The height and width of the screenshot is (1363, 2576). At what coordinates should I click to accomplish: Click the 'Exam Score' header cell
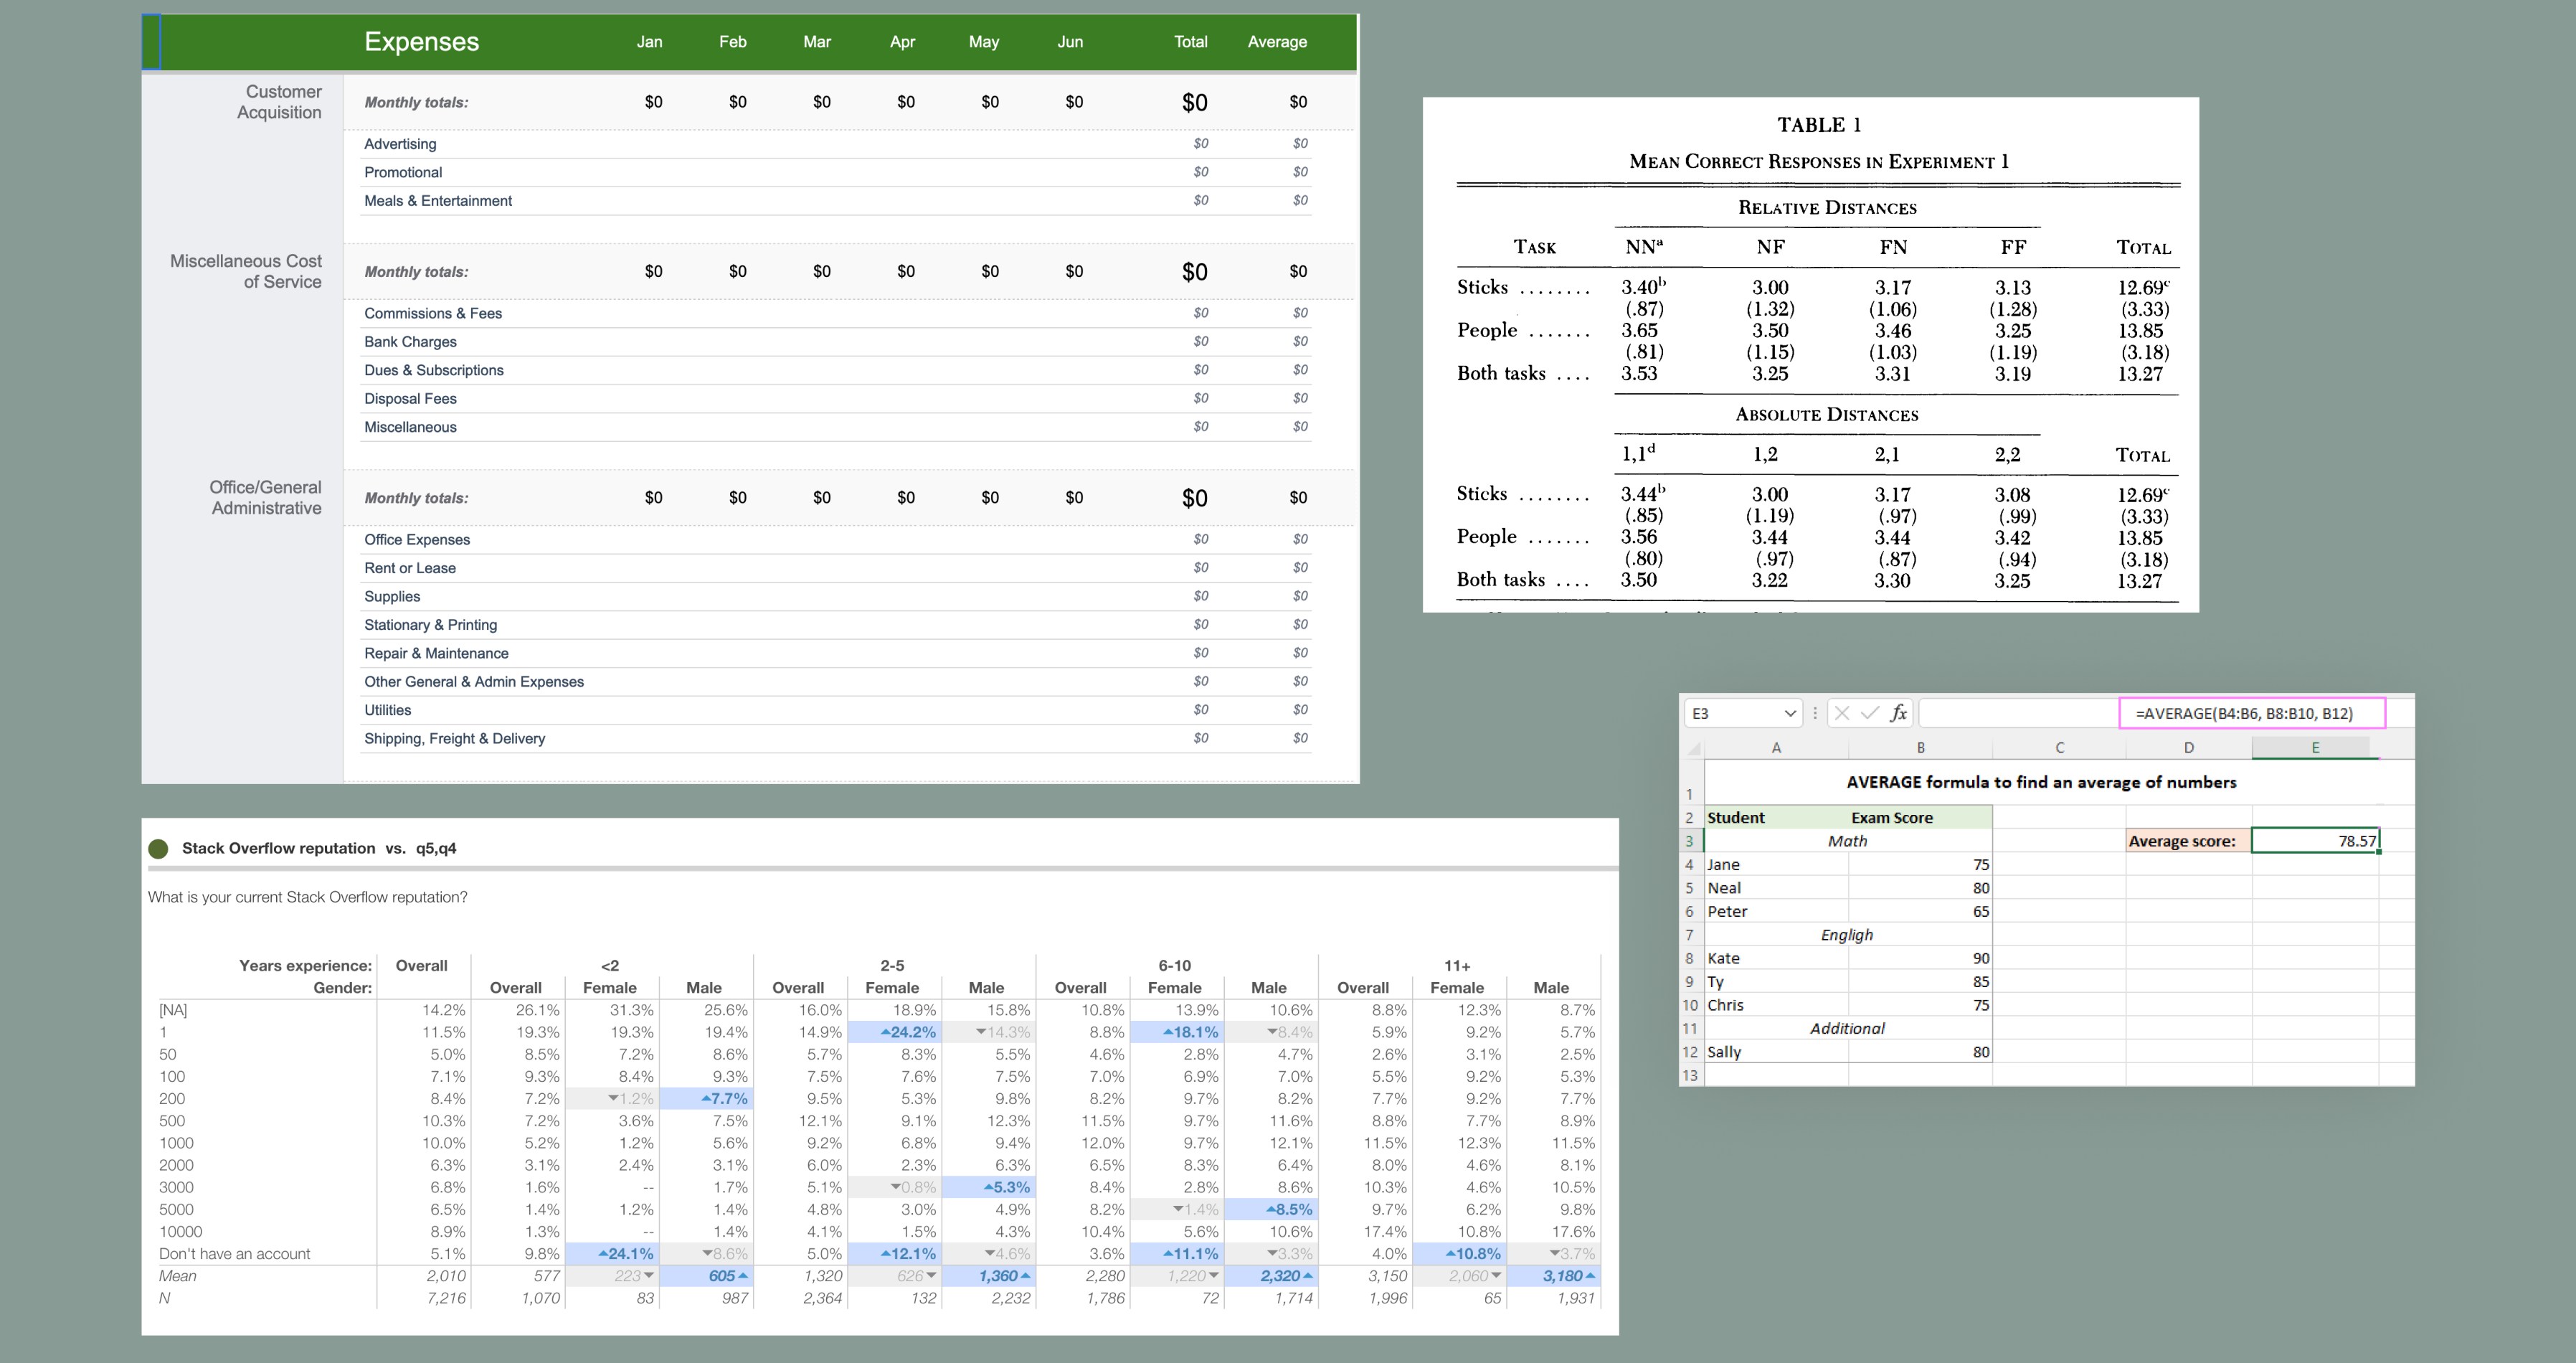point(1920,818)
